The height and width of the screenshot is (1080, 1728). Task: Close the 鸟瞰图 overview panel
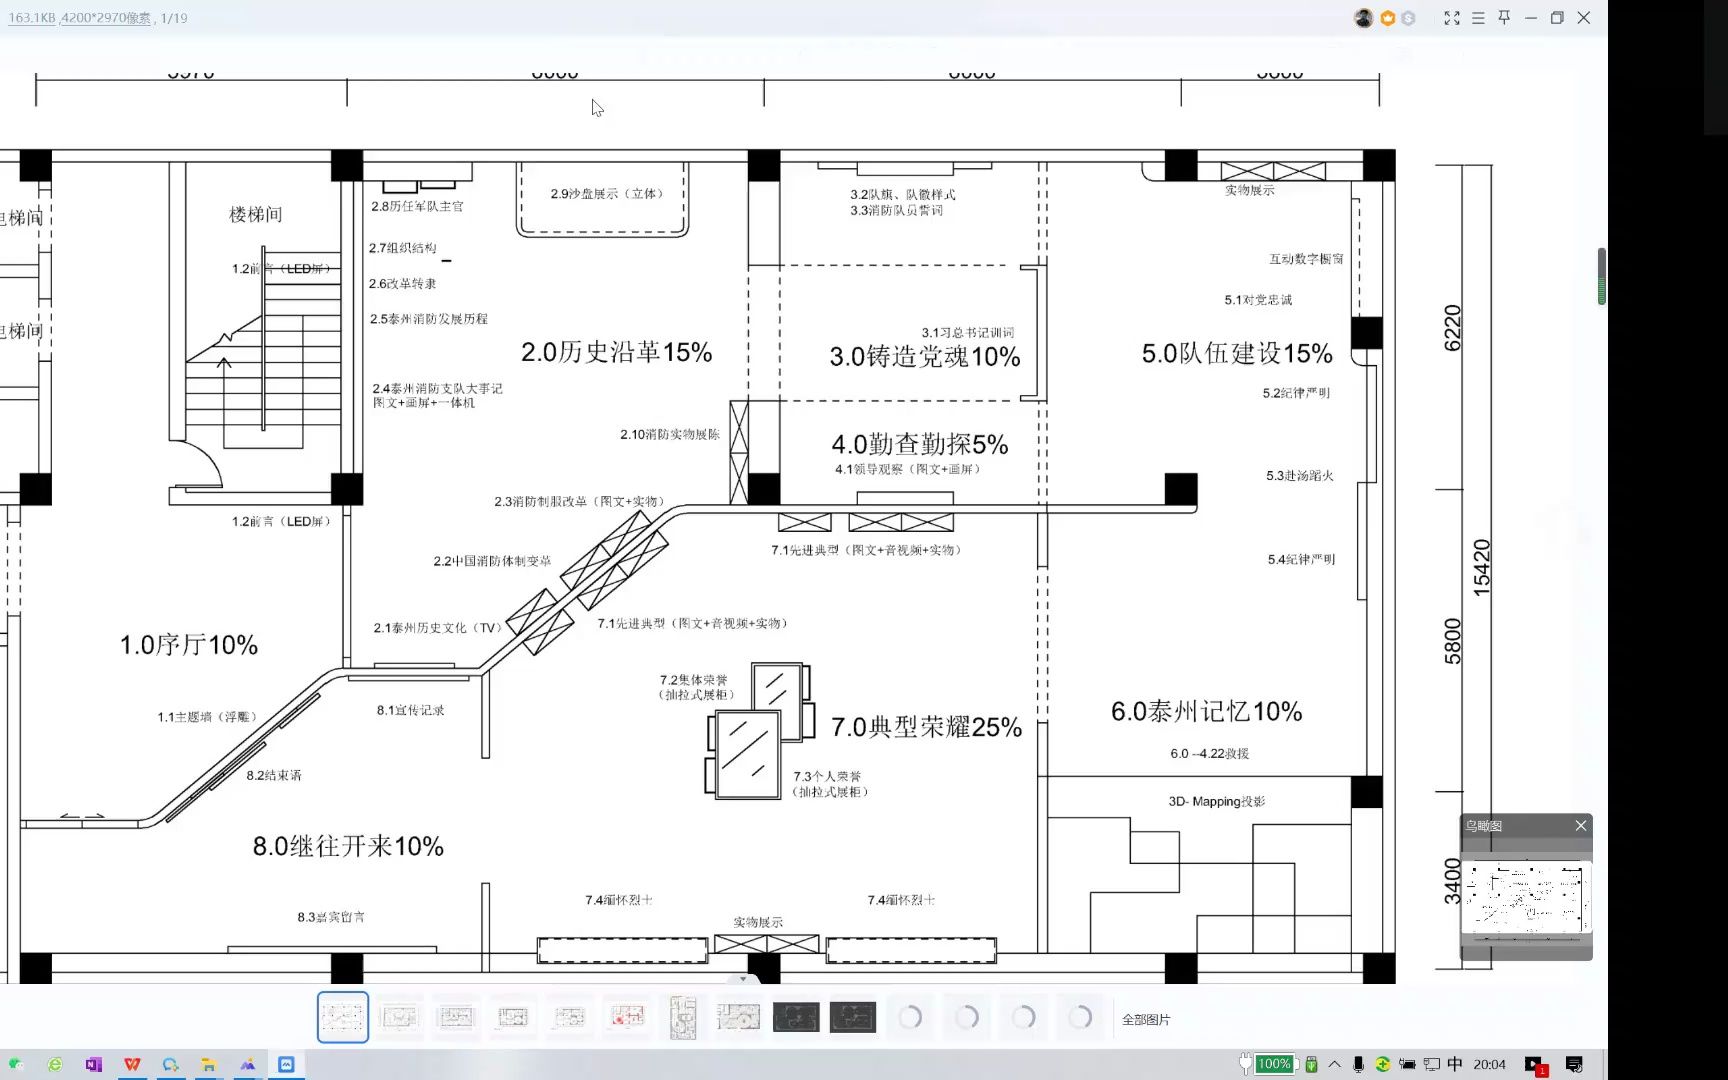(1581, 825)
